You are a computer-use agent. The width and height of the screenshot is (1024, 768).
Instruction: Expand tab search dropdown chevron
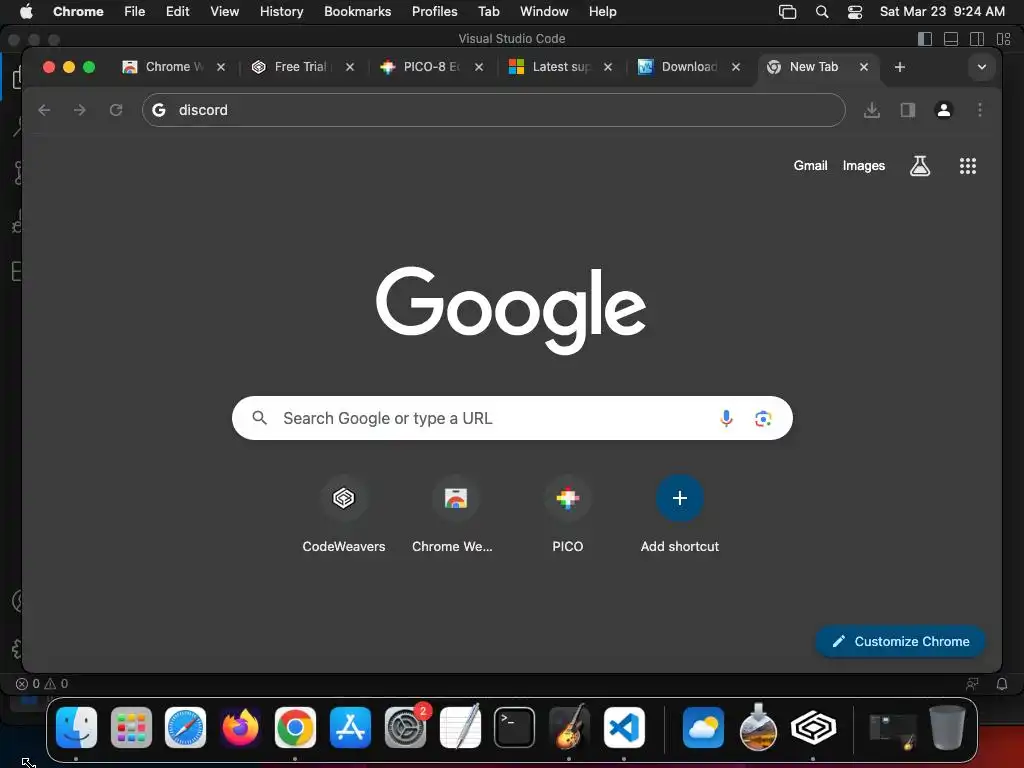click(982, 67)
